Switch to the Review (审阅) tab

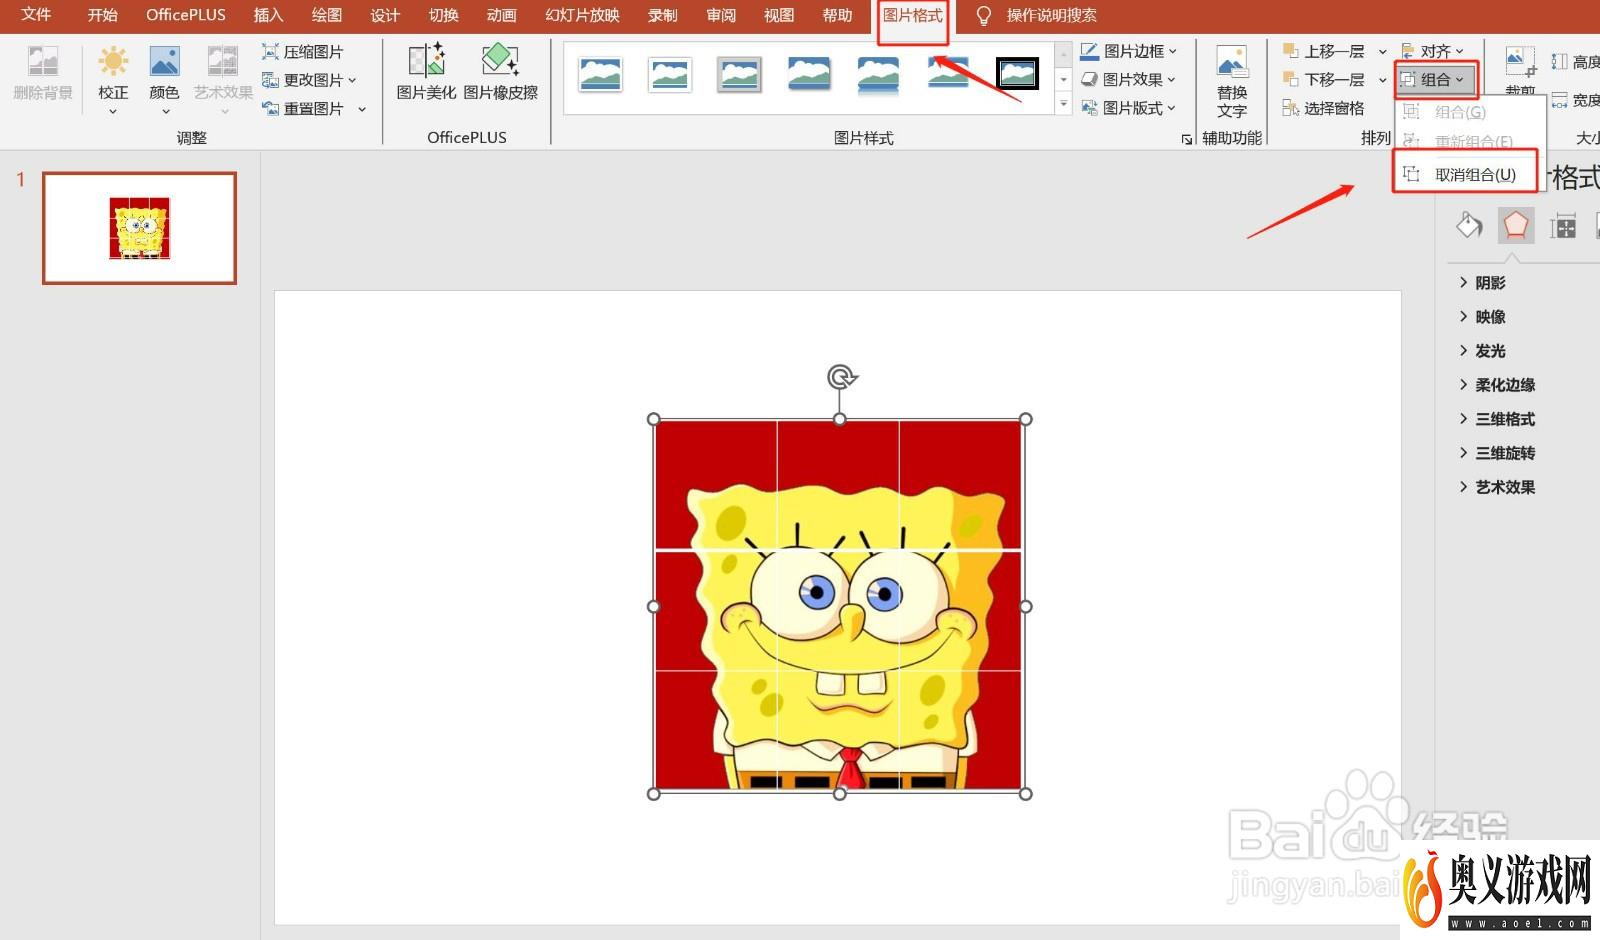(720, 15)
